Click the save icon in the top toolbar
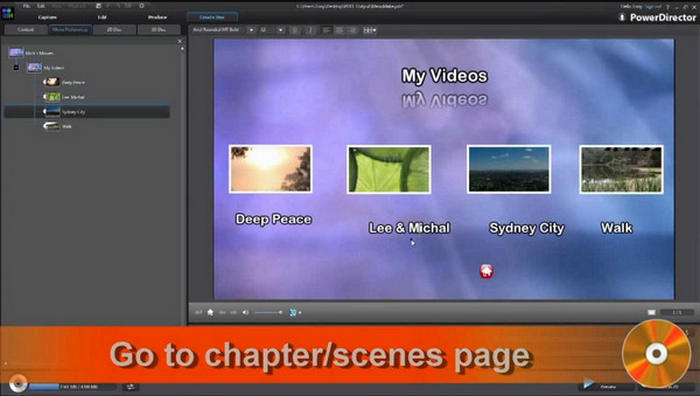700x396 pixels. click(99, 6)
